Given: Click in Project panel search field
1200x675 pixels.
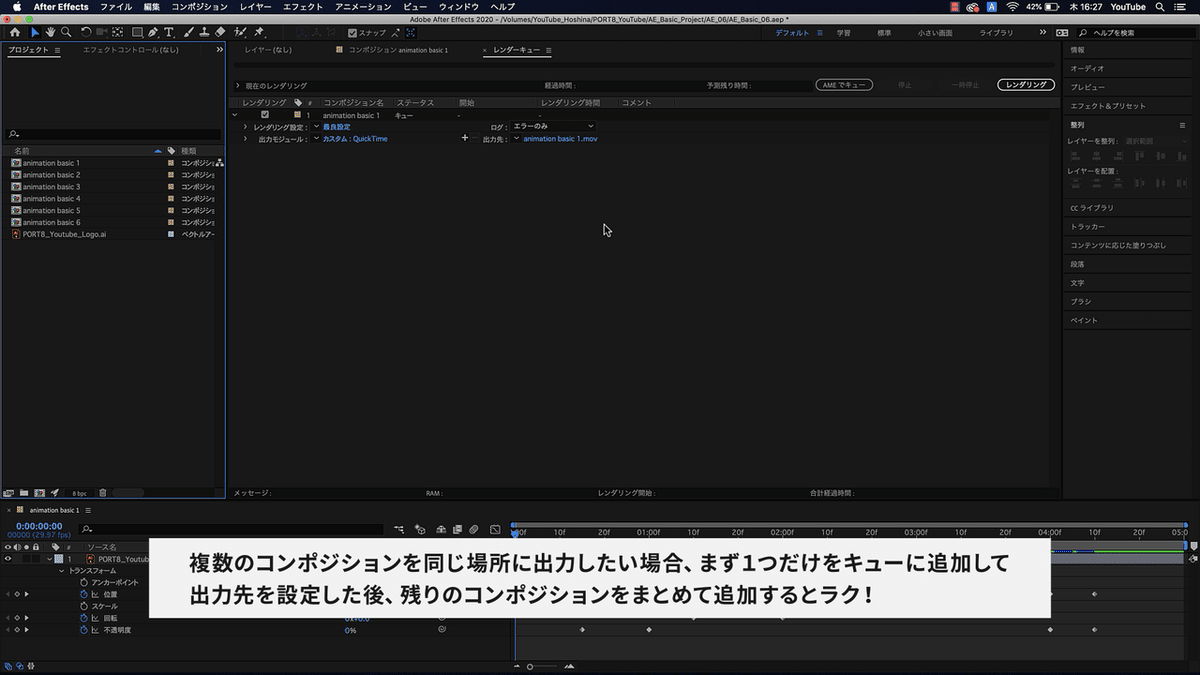Looking at the screenshot, I should (x=112, y=134).
